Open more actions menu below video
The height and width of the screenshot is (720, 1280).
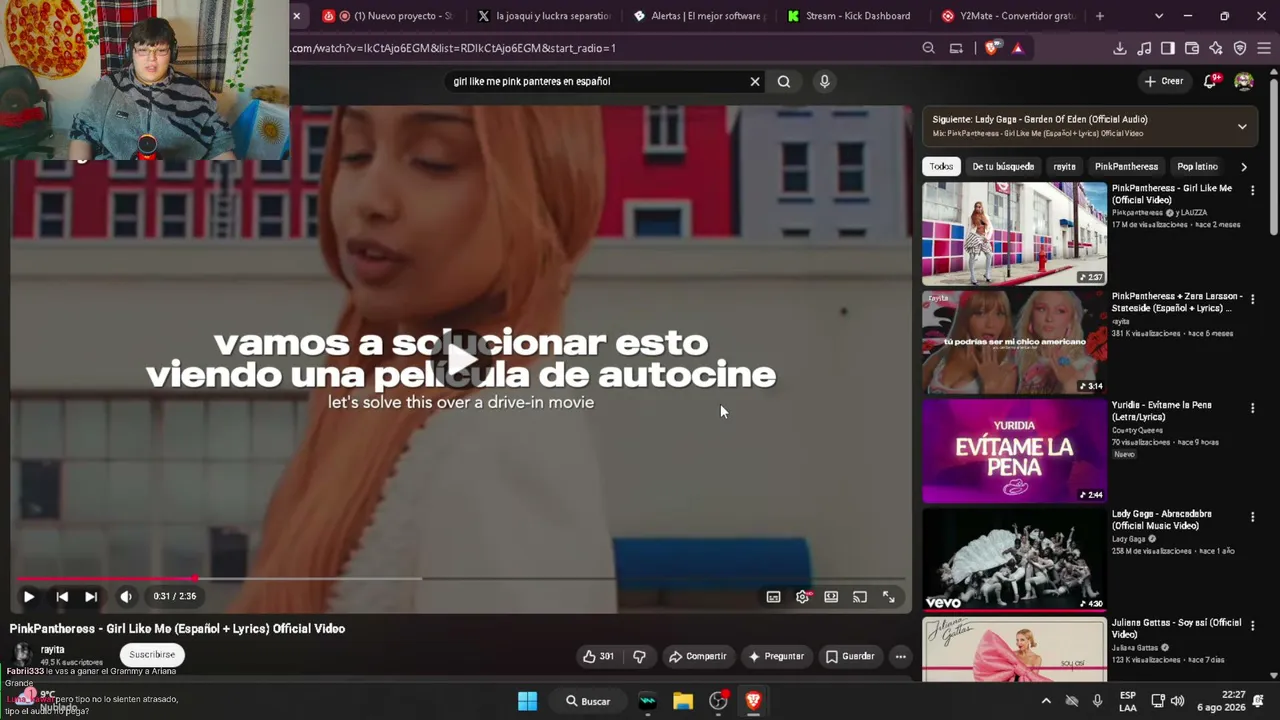click(901, 656)
